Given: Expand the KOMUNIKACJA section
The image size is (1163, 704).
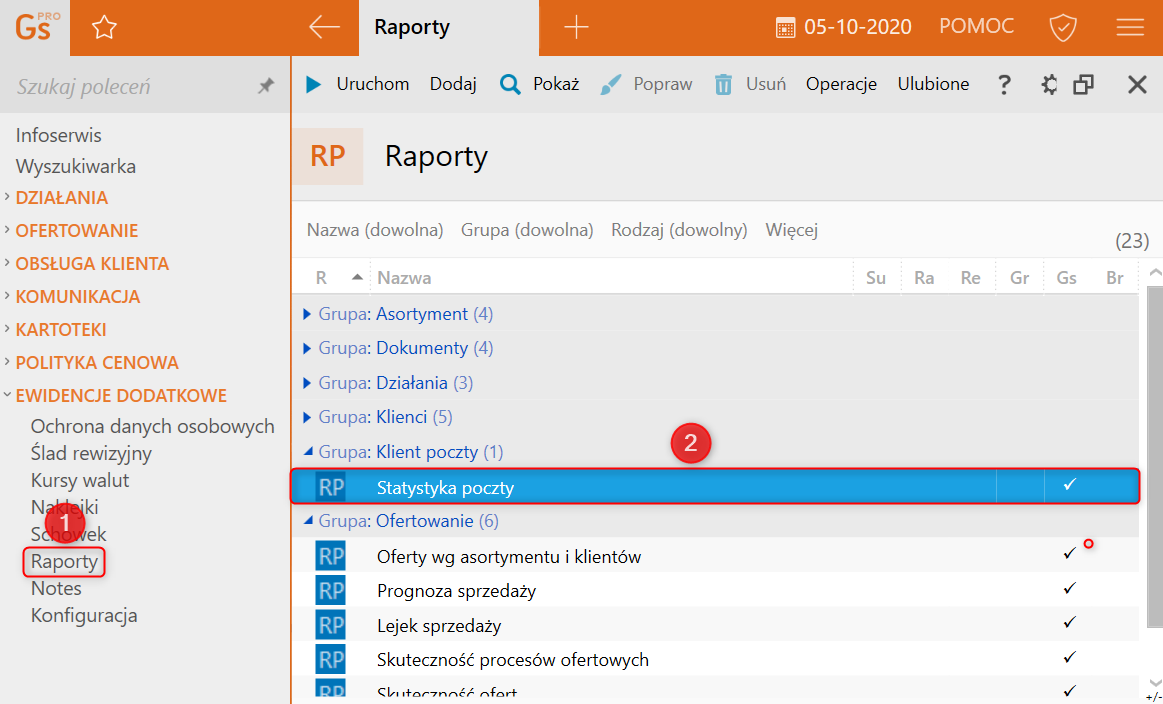Looking at the screenshot, I should point(7,295).
